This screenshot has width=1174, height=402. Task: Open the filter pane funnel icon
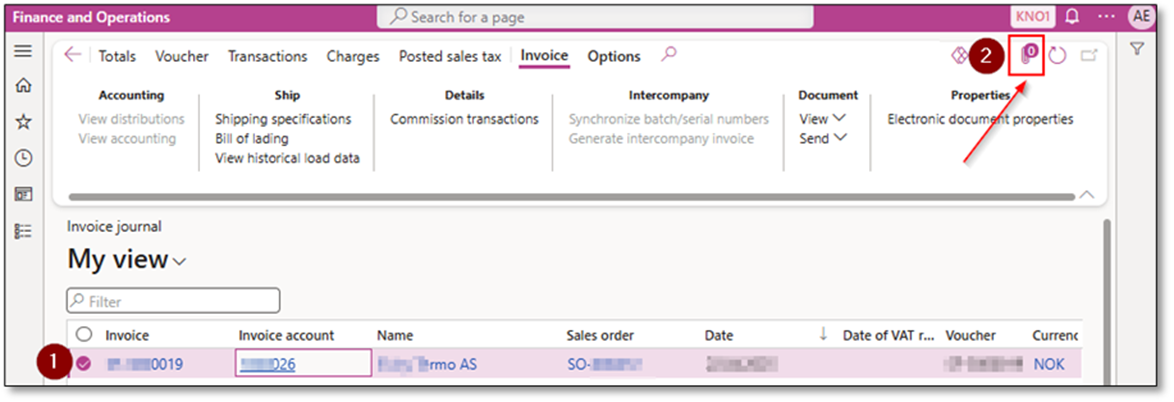[x=1137, y=50]
